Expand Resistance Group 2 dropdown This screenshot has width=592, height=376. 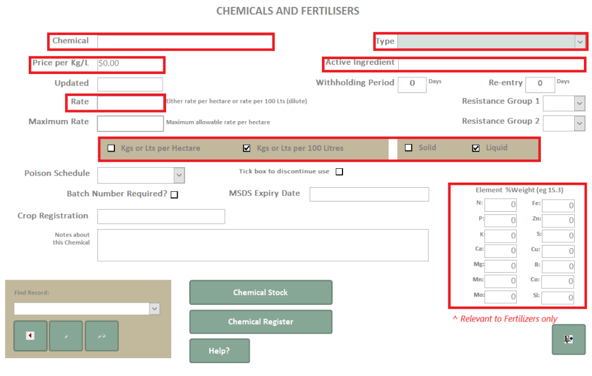point(580,123)
